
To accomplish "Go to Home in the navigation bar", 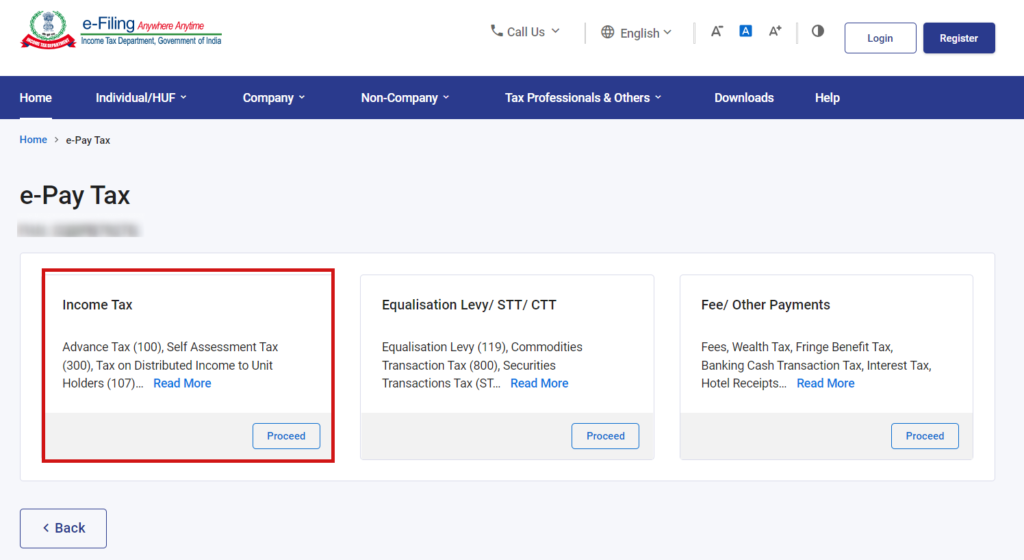I will click(36, 98).
